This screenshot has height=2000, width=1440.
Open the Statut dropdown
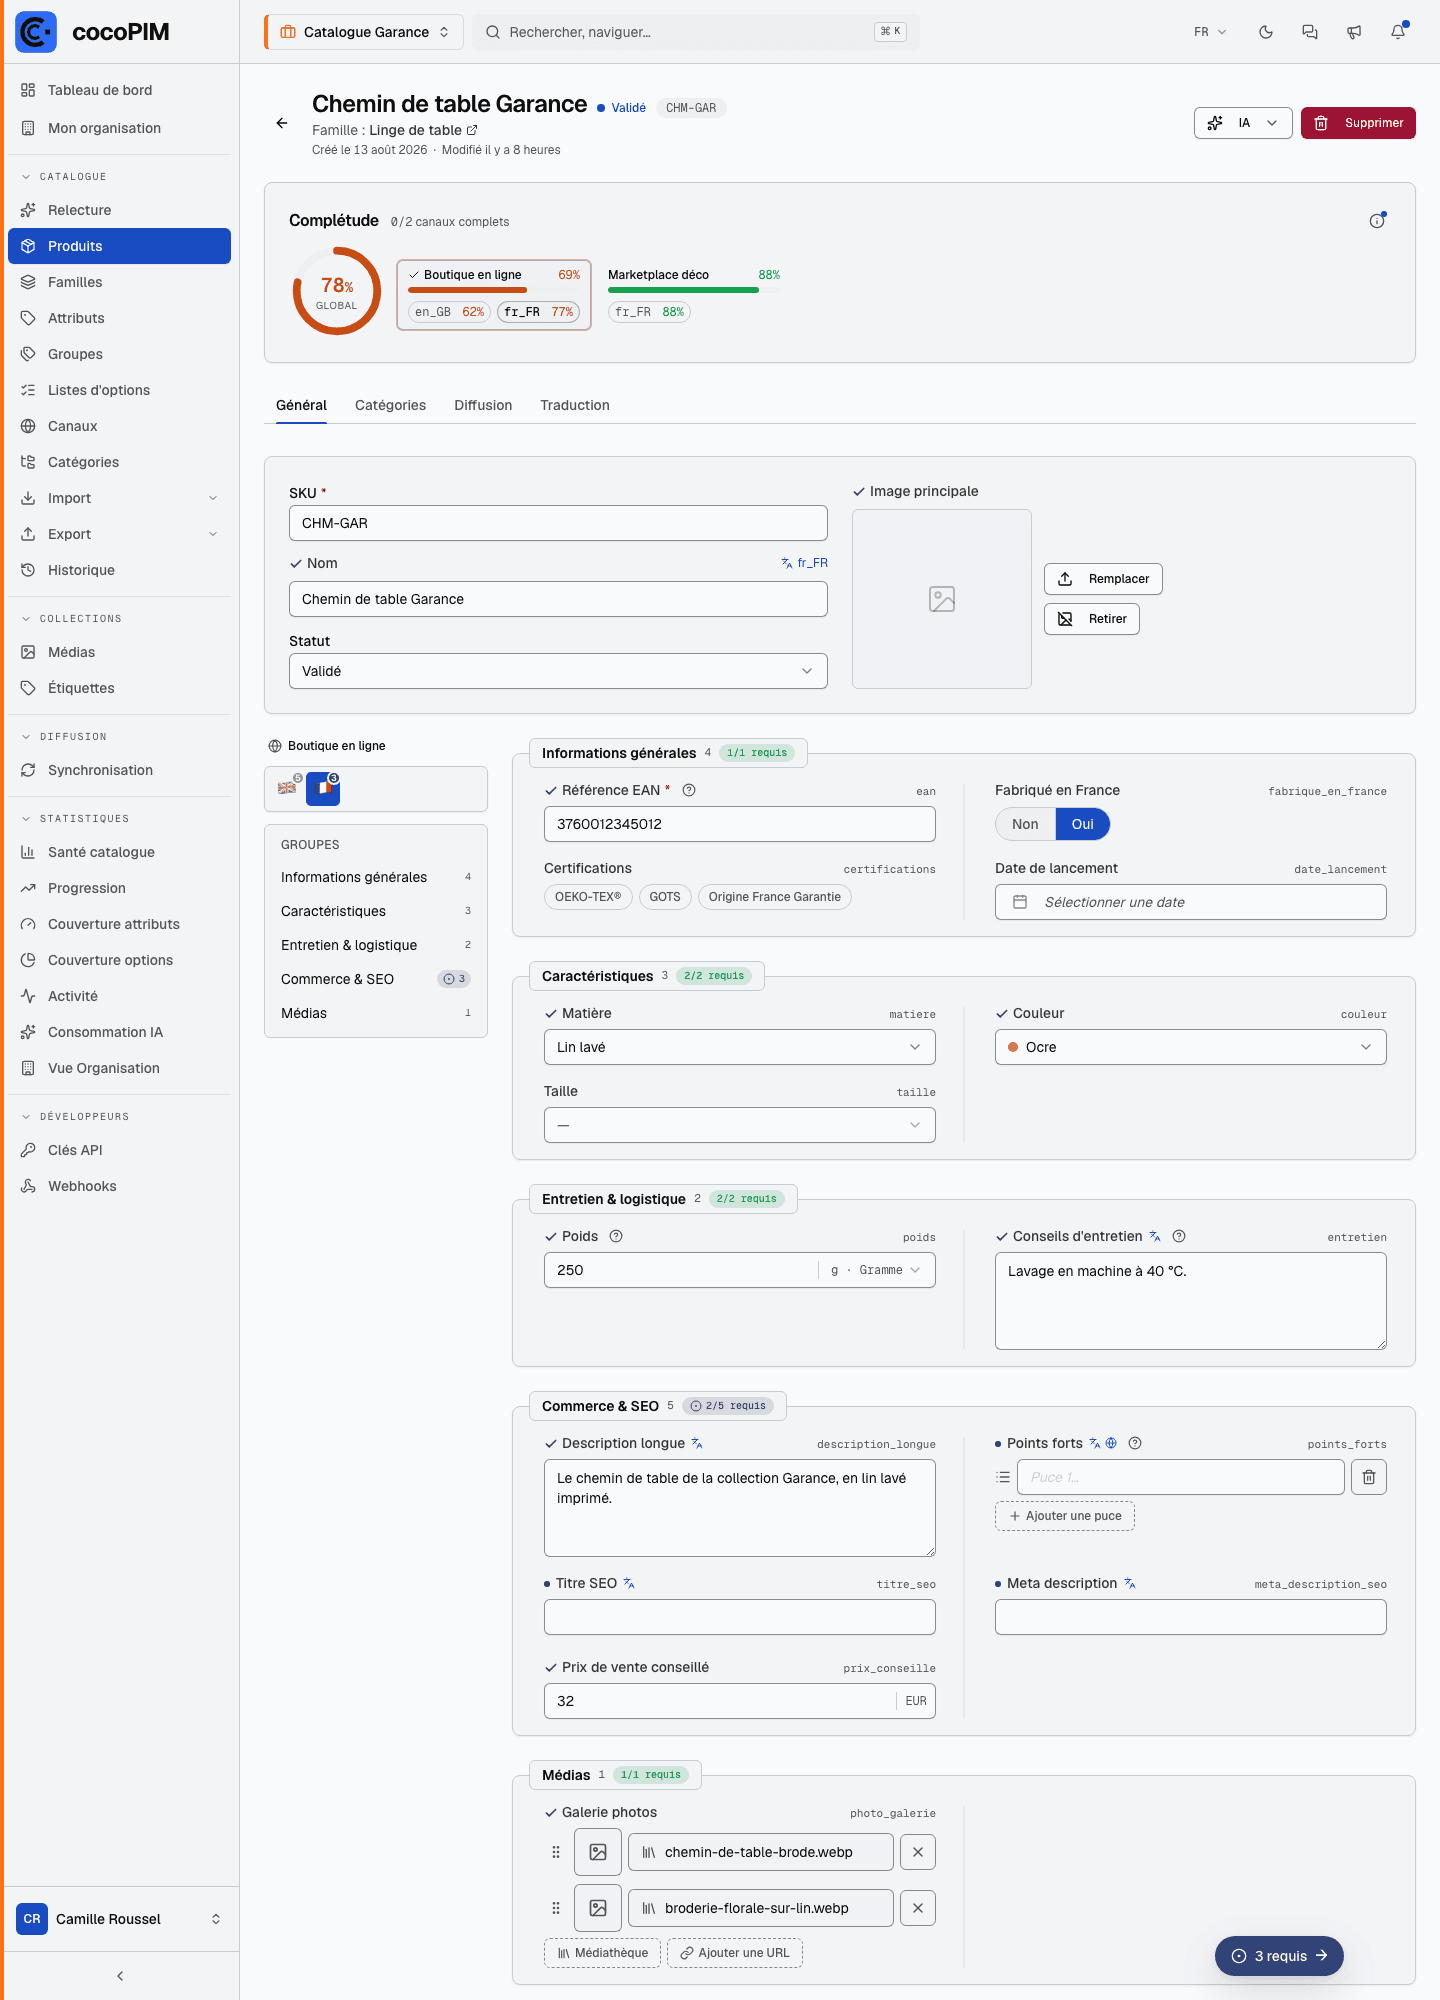click(x=558, y=671)
